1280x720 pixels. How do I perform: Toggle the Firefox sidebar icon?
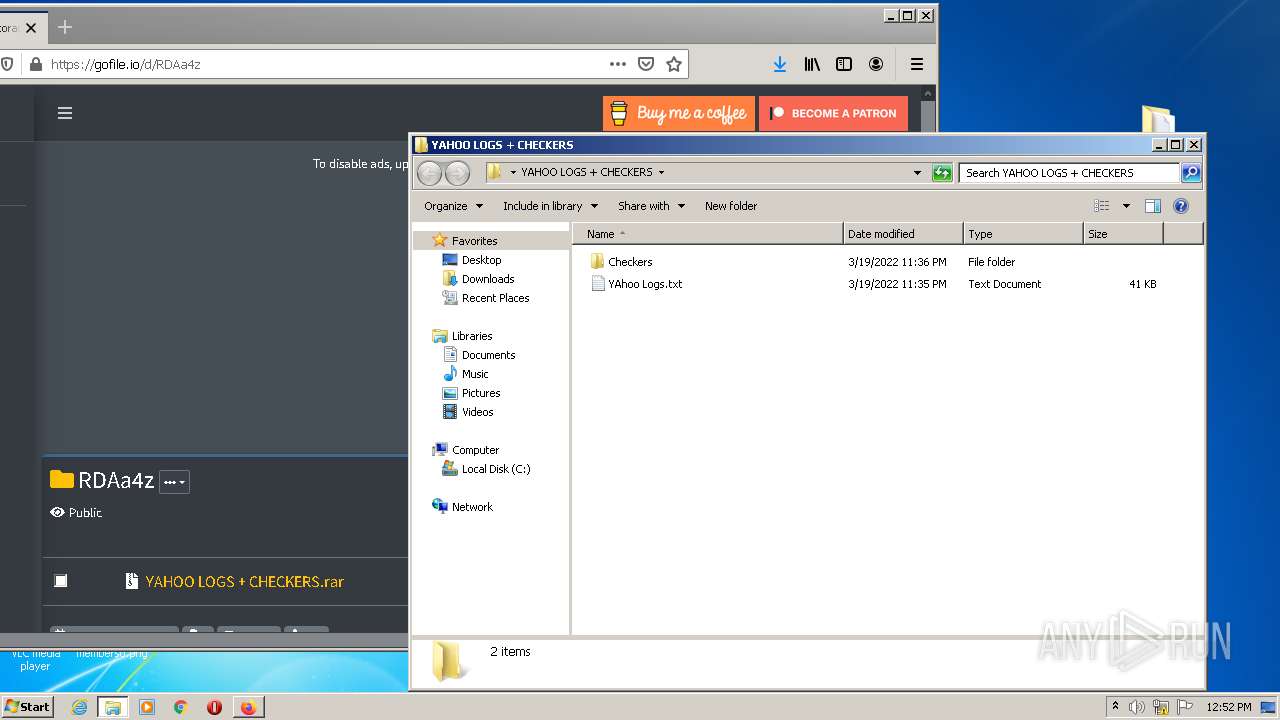click(844, 64)
